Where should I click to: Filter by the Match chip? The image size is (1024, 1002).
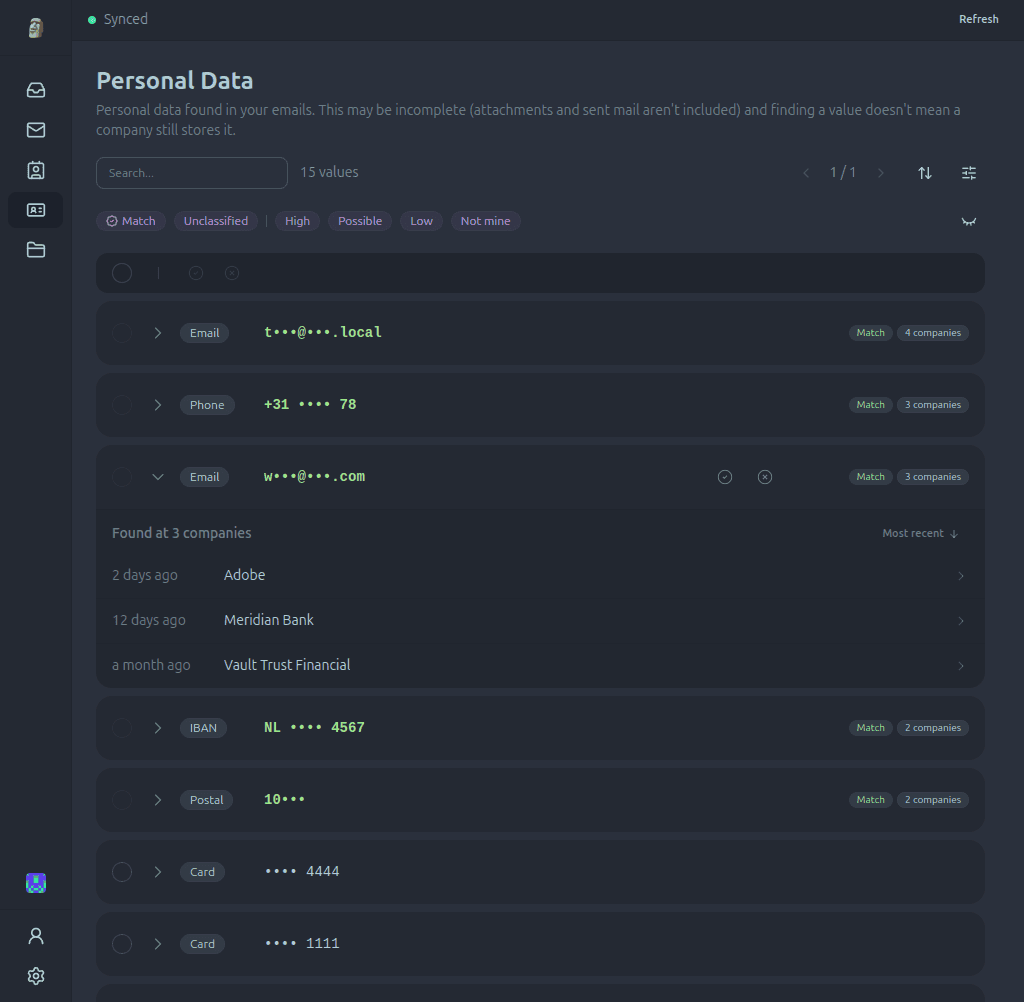coord(131,221)
